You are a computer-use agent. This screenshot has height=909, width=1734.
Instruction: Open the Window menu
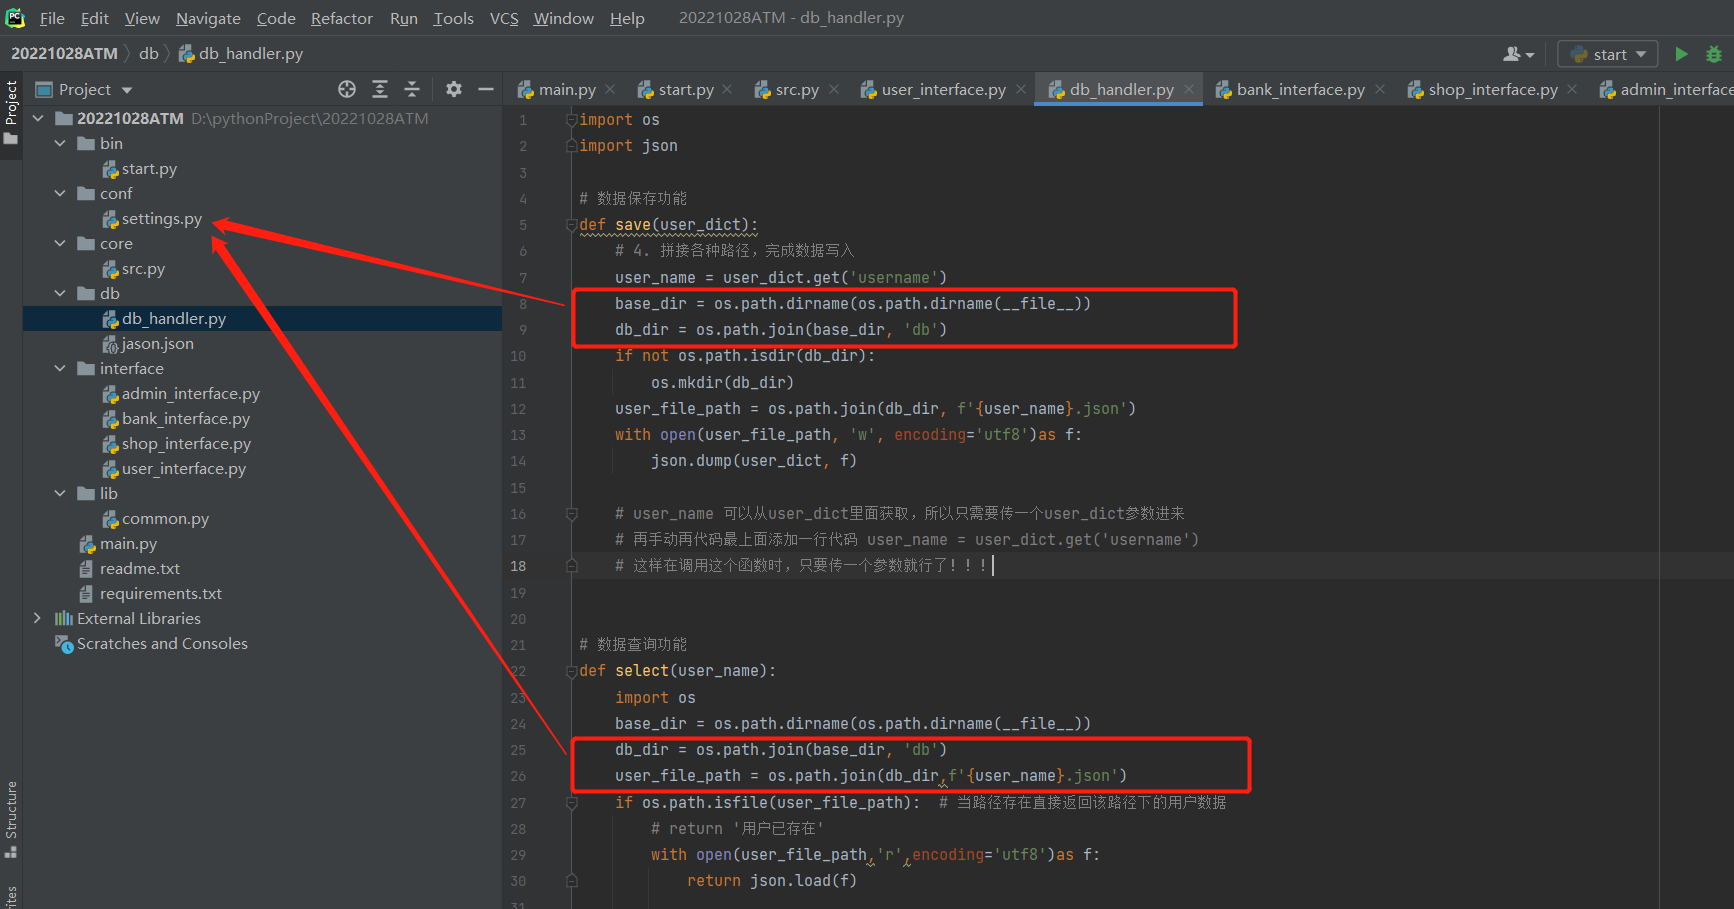(563, 18)
